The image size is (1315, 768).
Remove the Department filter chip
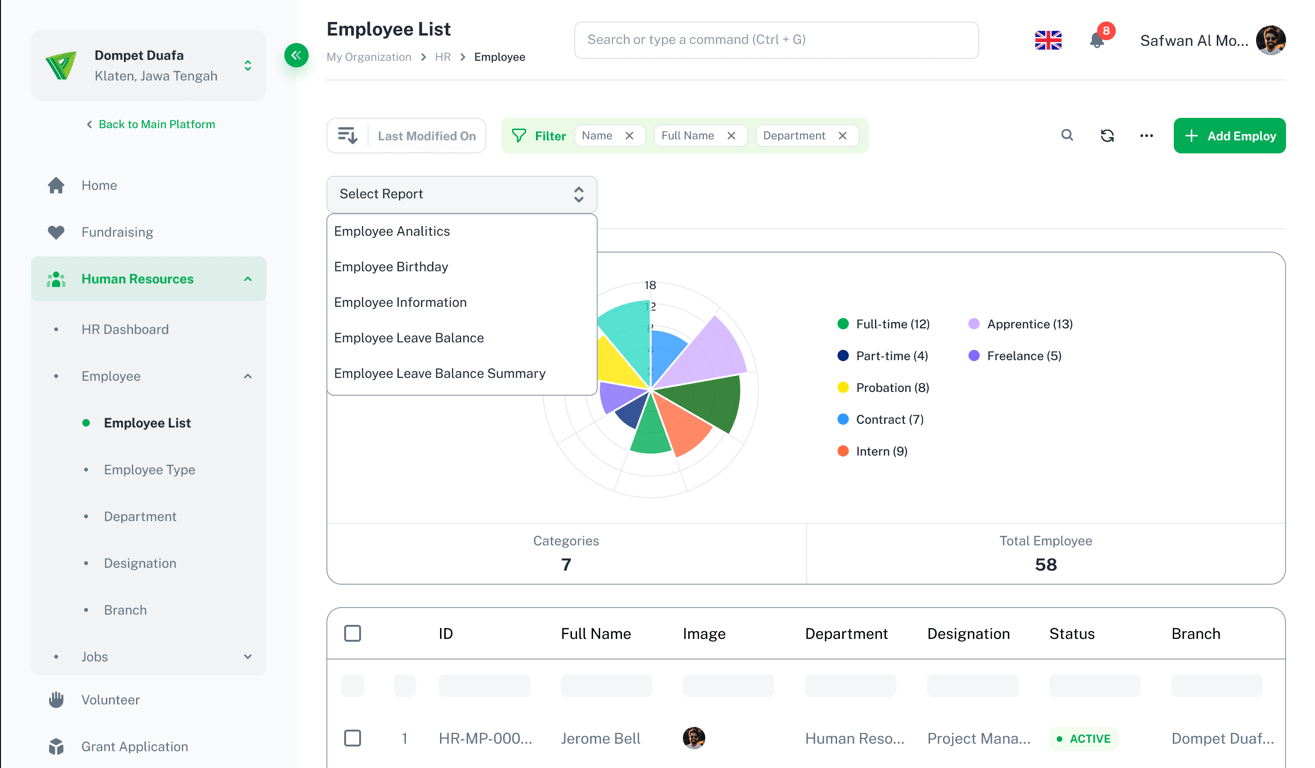point(843,136)
